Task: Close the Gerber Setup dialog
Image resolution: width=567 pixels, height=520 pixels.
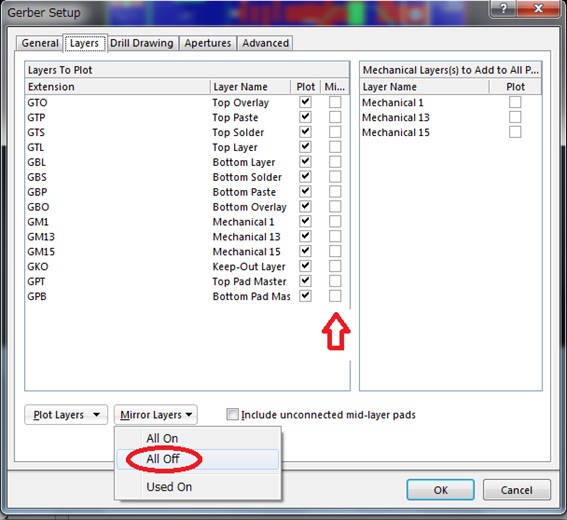Action: click(538, 8)
